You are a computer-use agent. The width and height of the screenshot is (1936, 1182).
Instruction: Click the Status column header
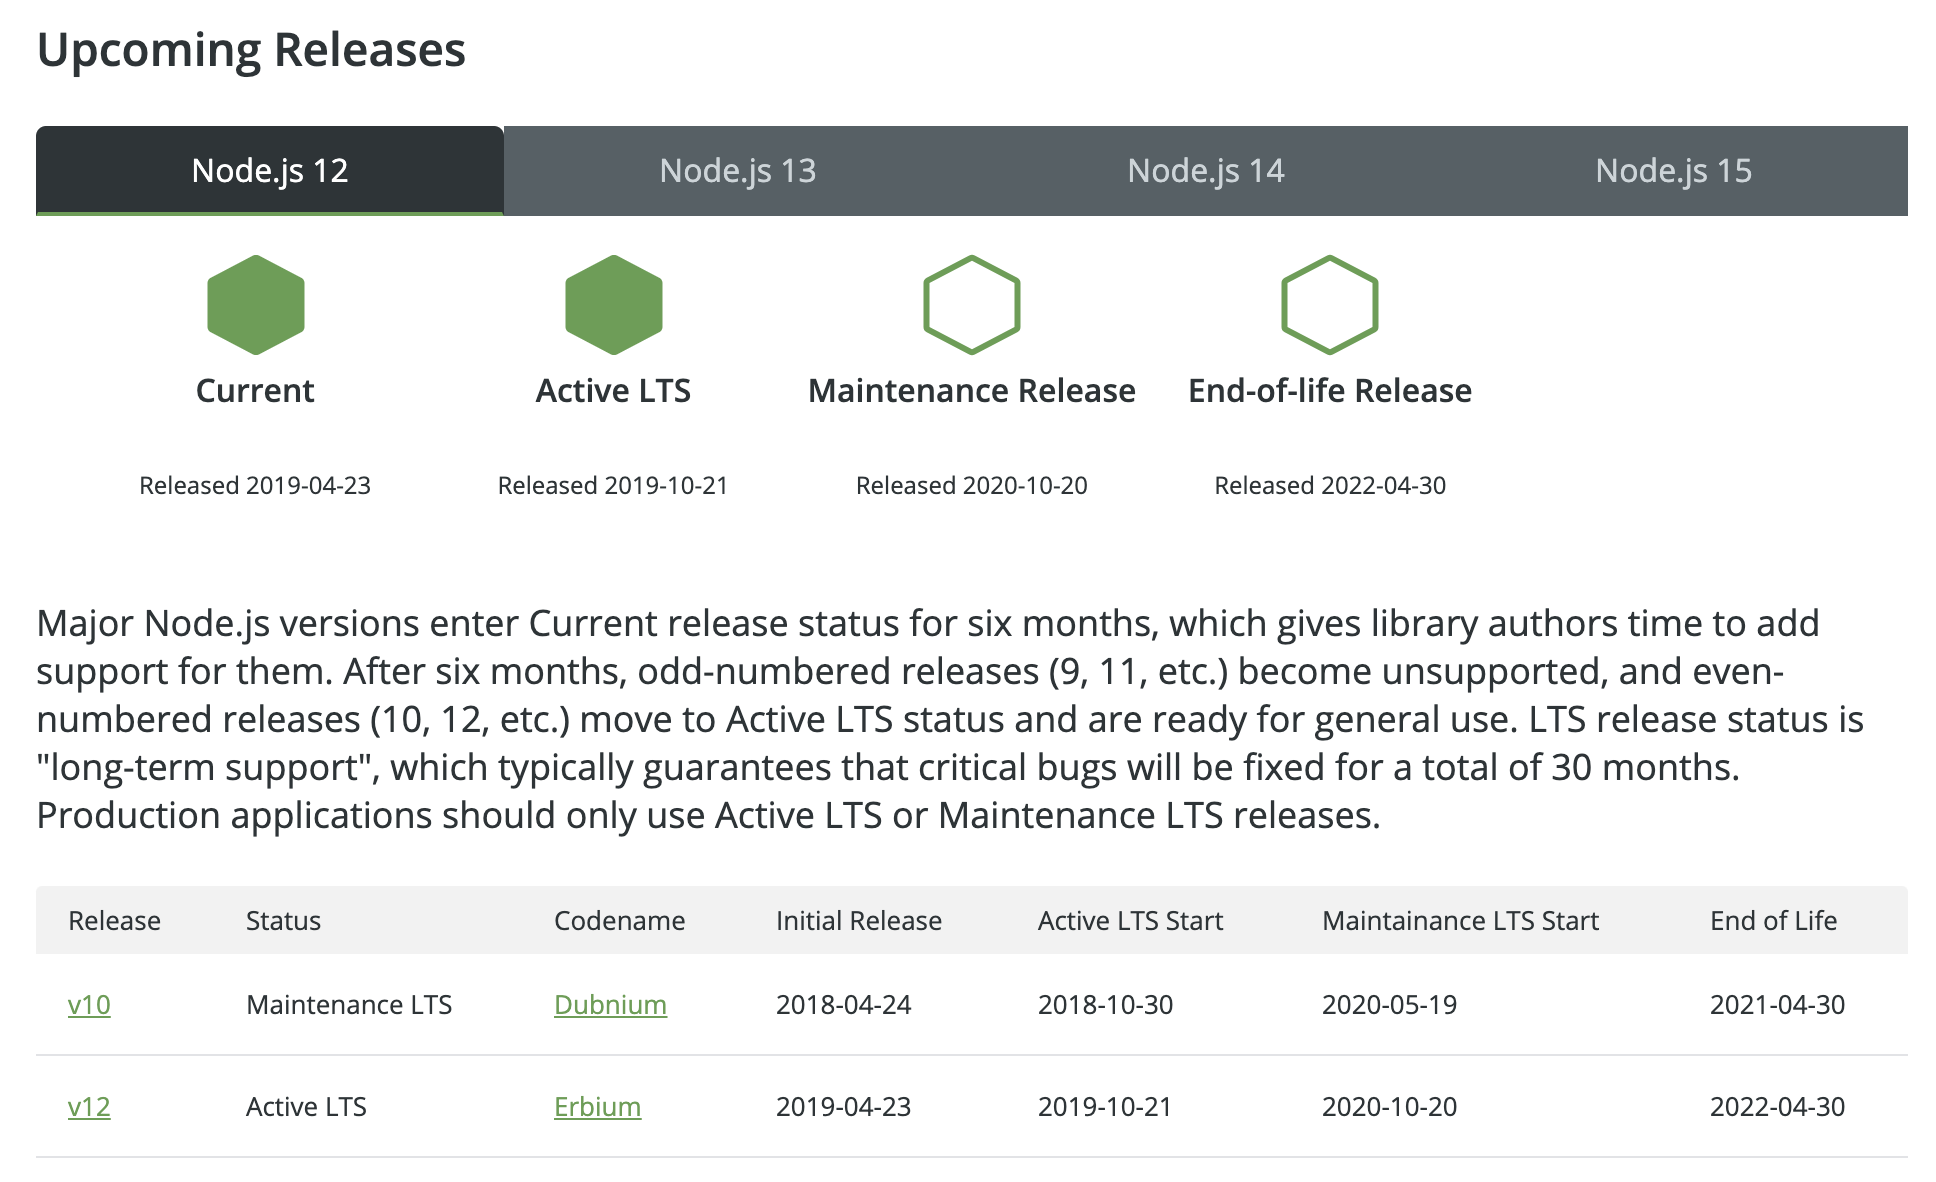point(283,920)
